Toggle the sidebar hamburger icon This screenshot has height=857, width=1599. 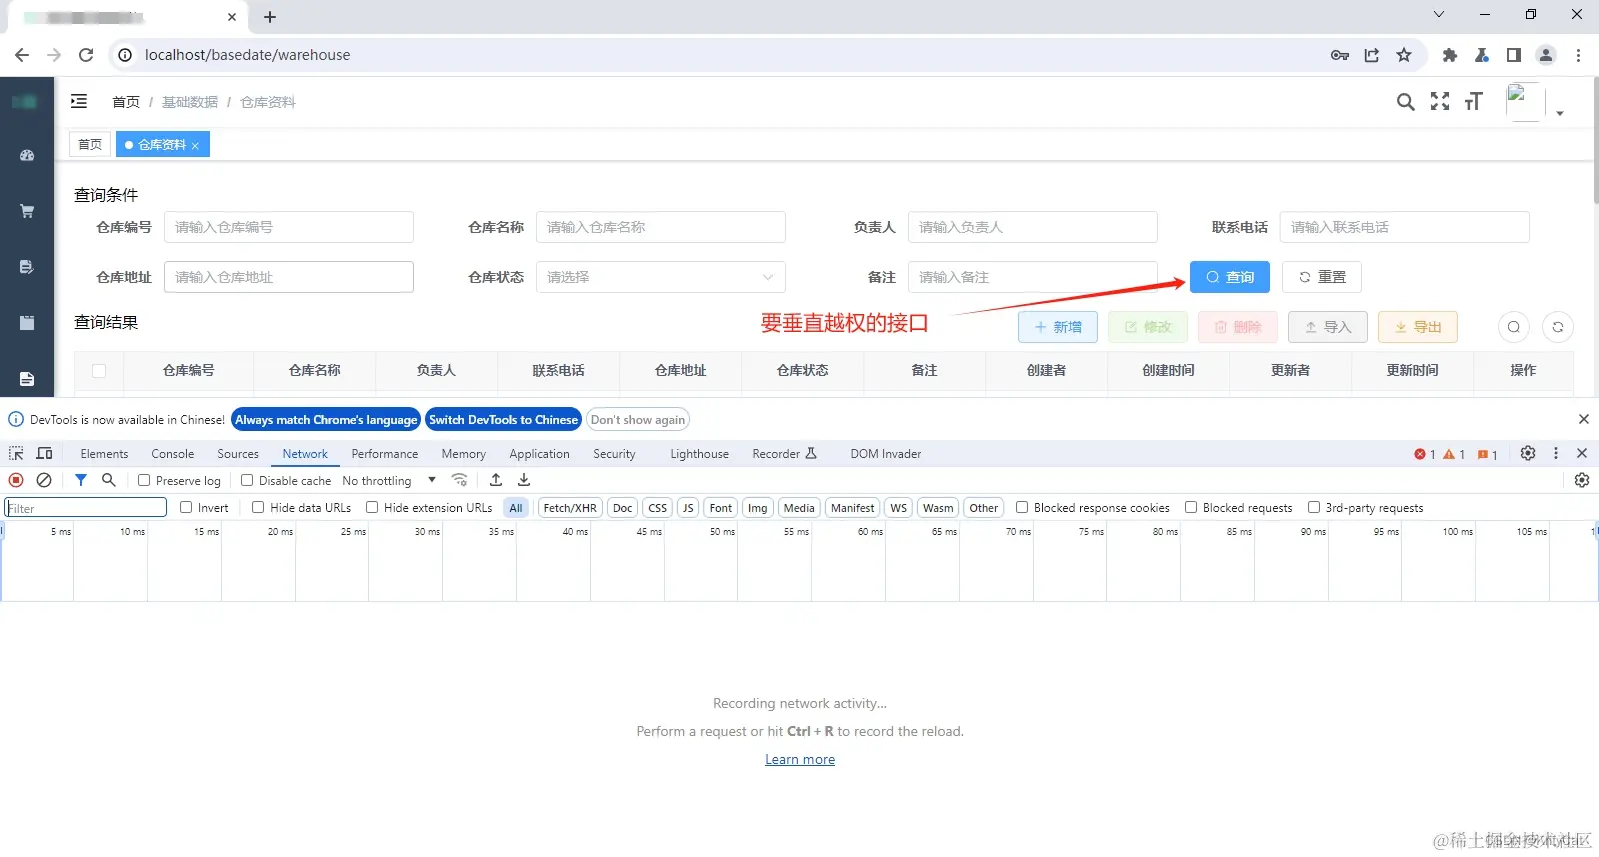pyautogui.click(x=79, y=101)
